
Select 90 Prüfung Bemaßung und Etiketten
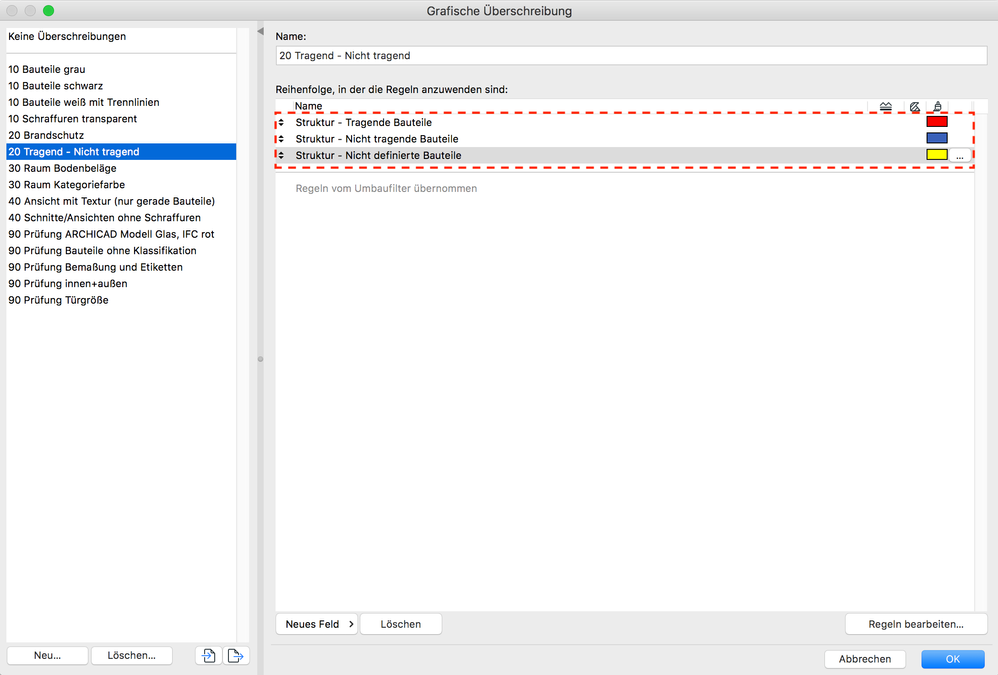pos(122,267)
